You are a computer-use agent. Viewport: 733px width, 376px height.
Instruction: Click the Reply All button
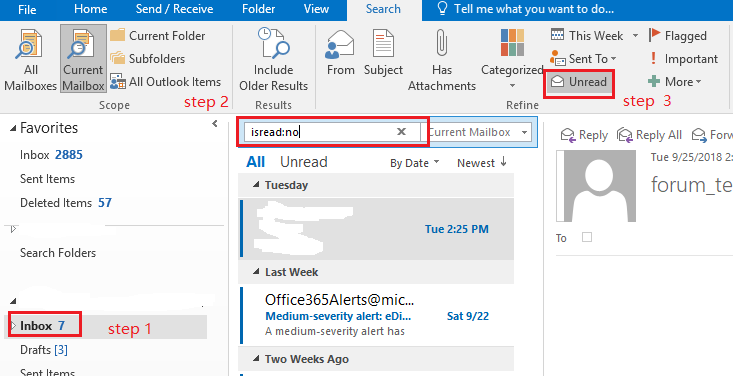click(x=649, y=135)
